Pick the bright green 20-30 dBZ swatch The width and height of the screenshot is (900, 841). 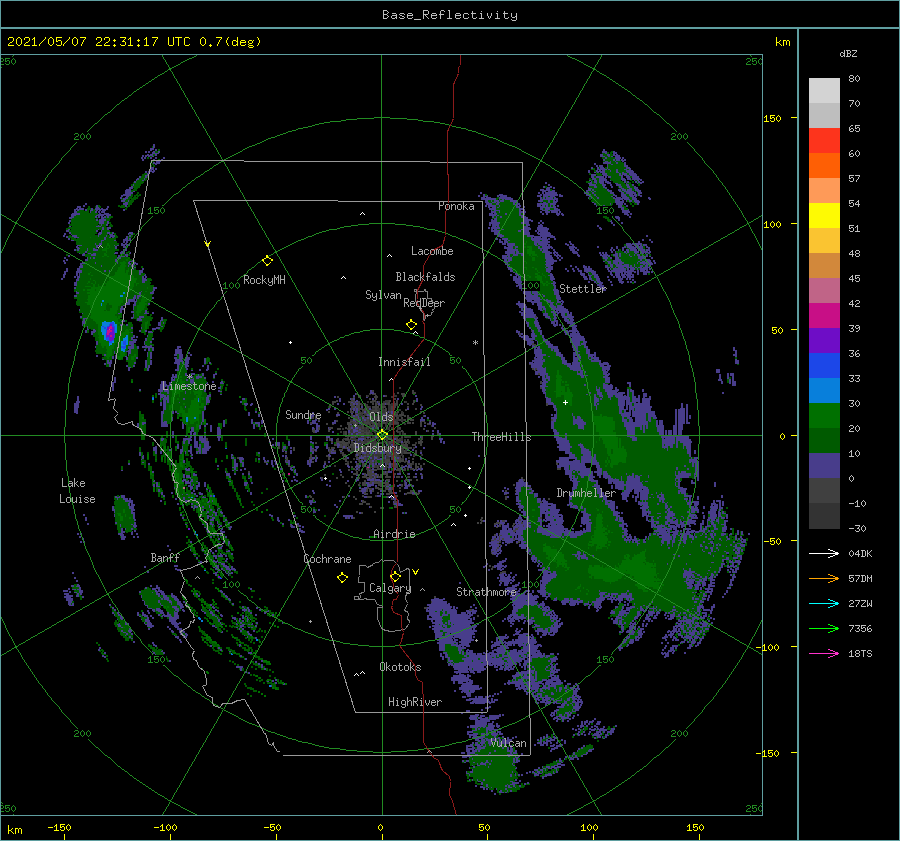tap(824, 416)
